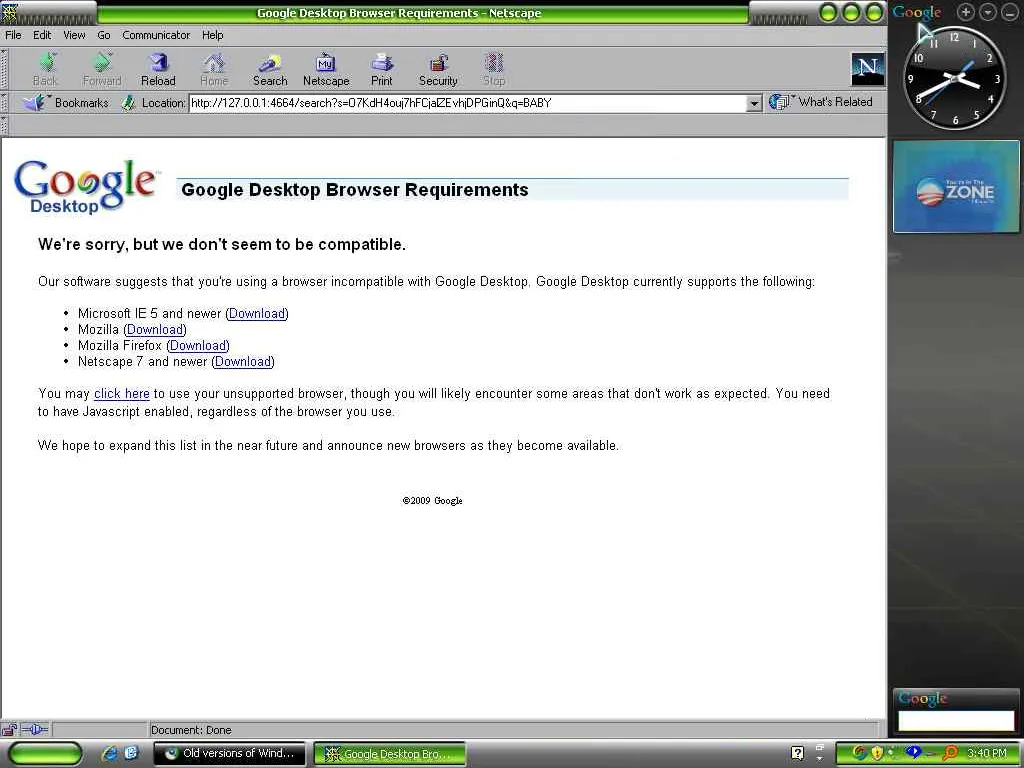Open the Google sidebar options menu arrow
The image size is (1024, 768).
pos(987,12)
